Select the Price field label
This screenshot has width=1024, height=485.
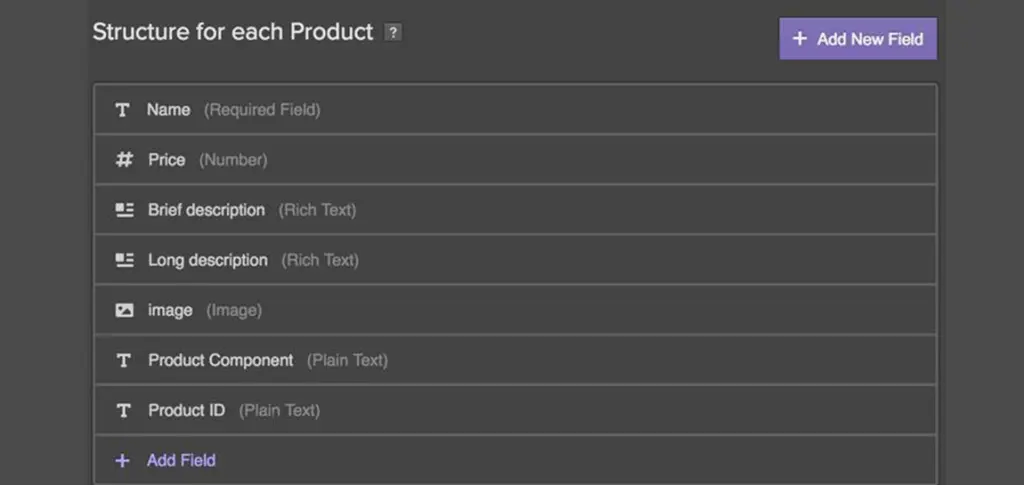pyautogui.click(x=167, y=160)
